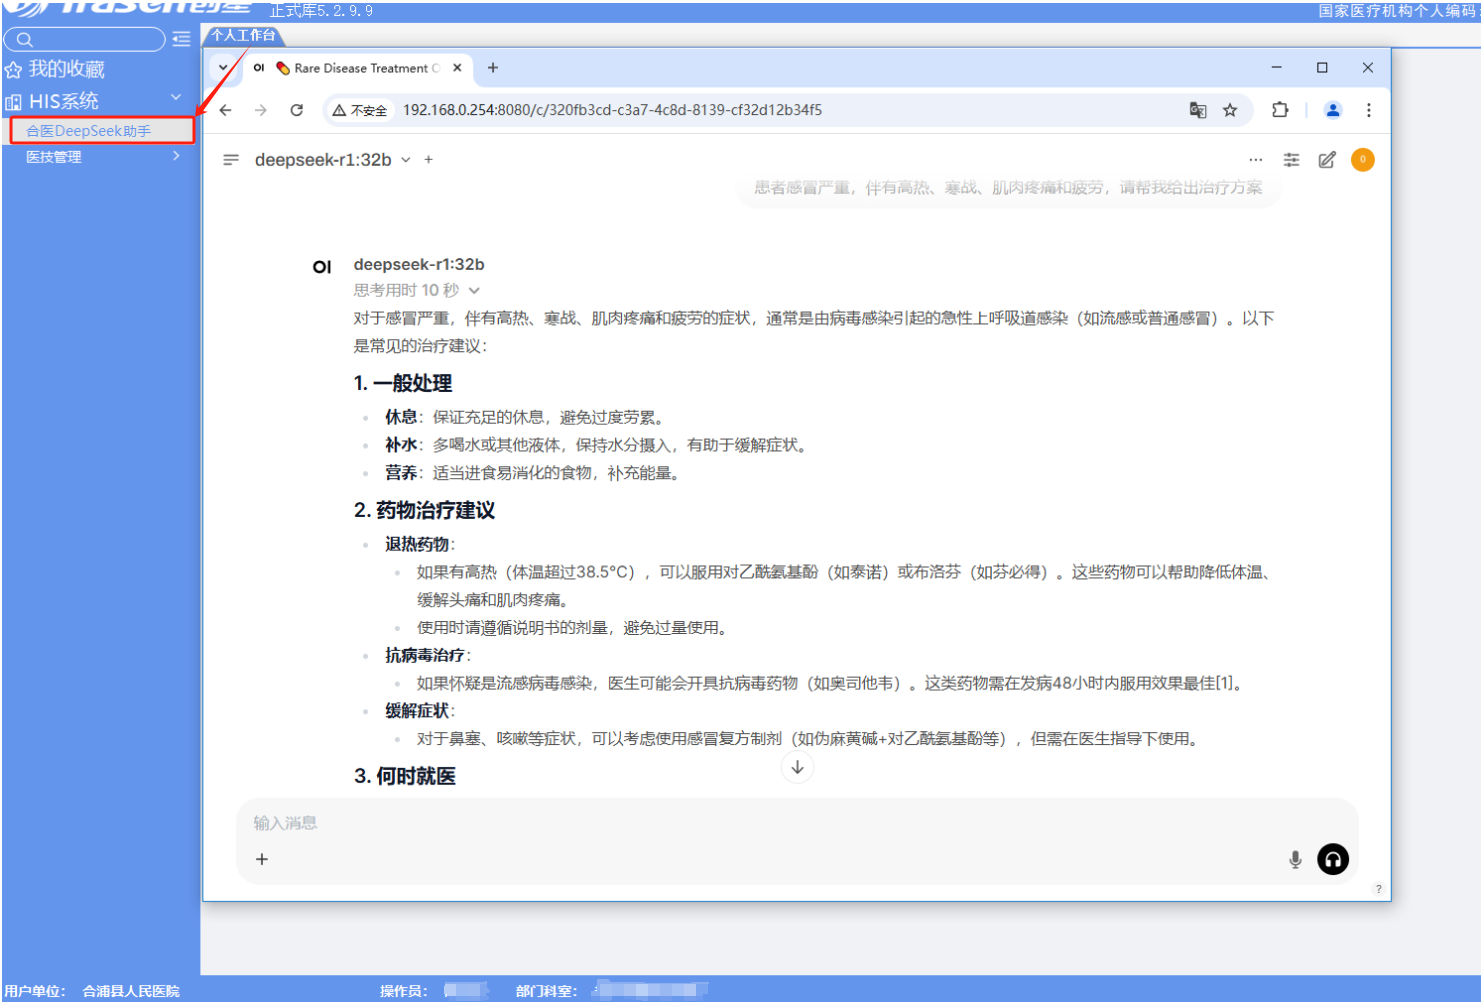Bookmark this page with the star icon
This screenshot has width=1481, height=1002.
click(x=1230, y=110)
